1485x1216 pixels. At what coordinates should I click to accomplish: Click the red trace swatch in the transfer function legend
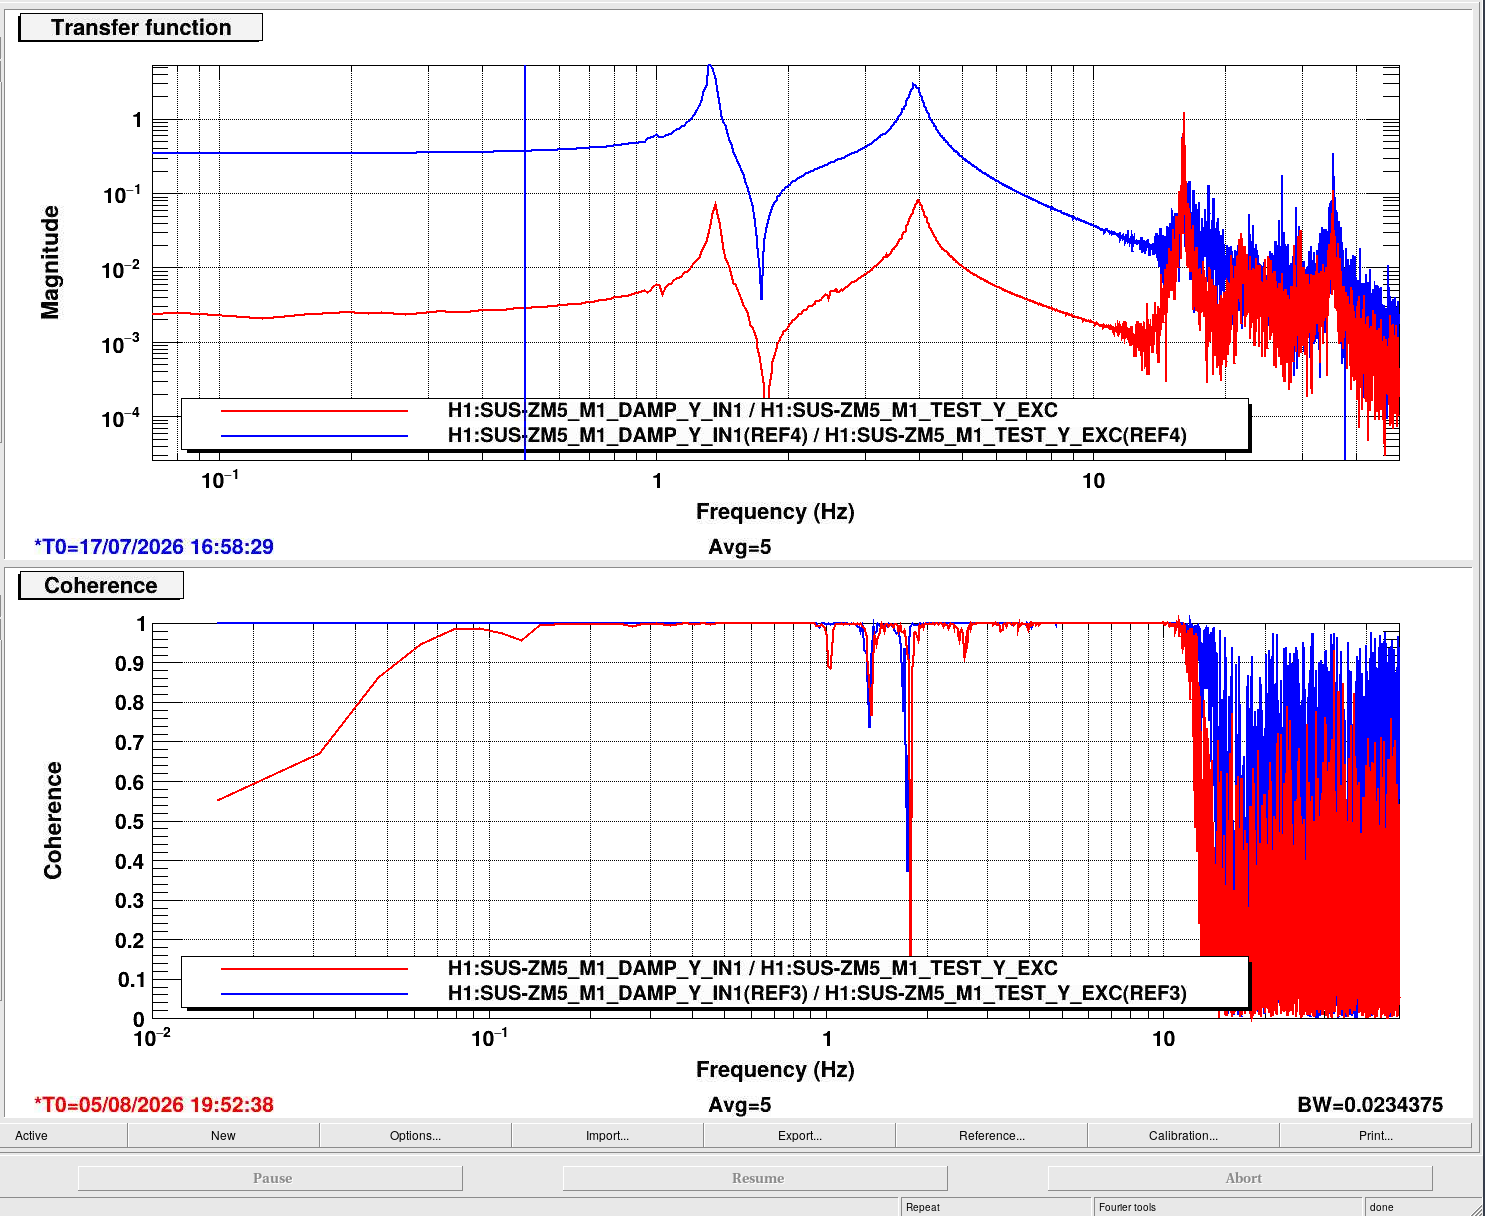(315, 411)
